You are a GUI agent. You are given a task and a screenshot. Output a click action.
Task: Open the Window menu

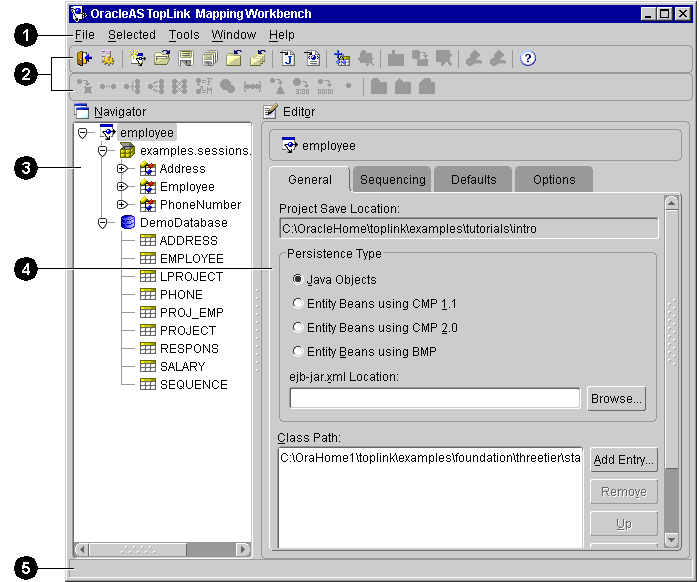(234, 35)
